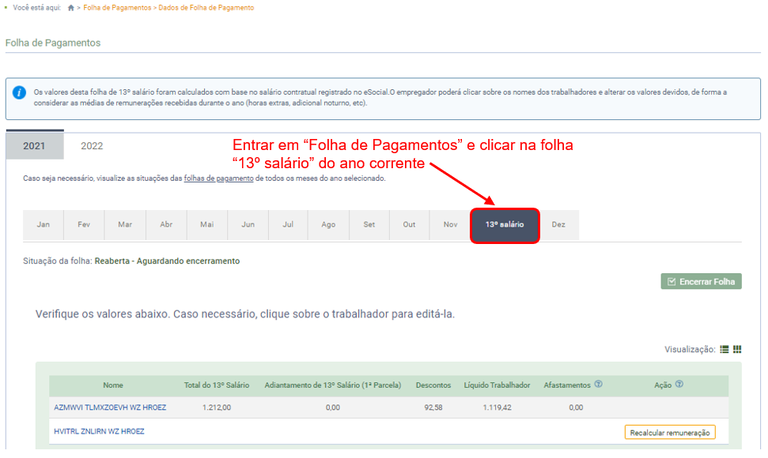This screenshot has width=768, height=458.
Task: Open the 2021 year tab
Action: click(34, 146)
